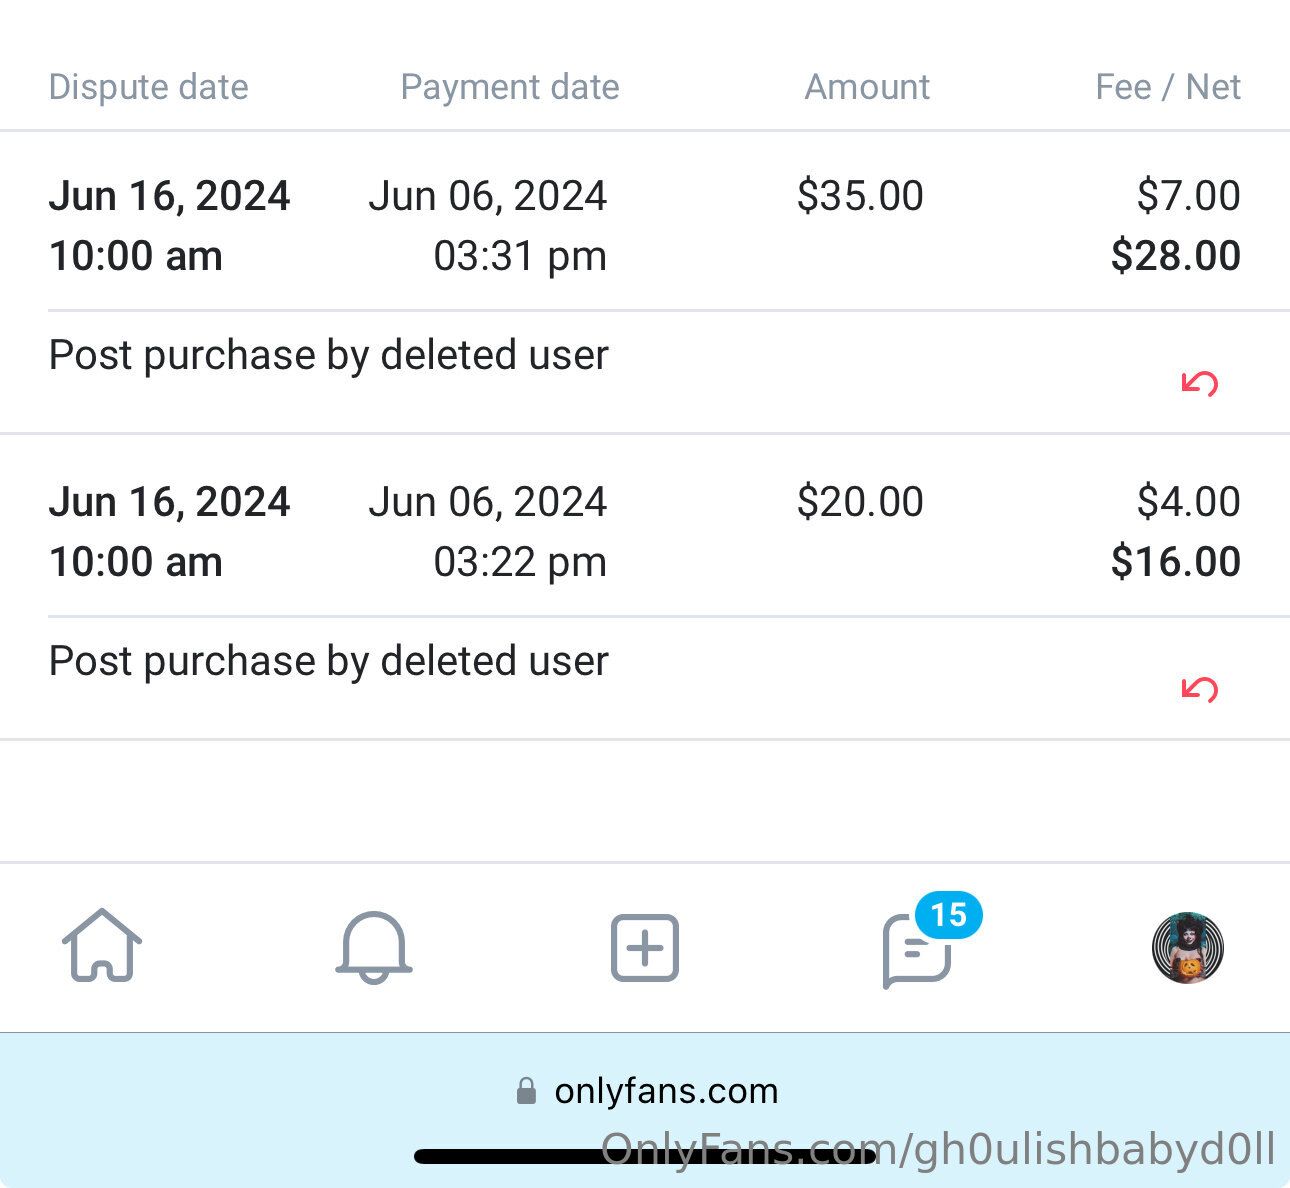Screen dimensions: 1290x1188
Task: Sort by Dispute date column header
Action: (x=148, y=87)
